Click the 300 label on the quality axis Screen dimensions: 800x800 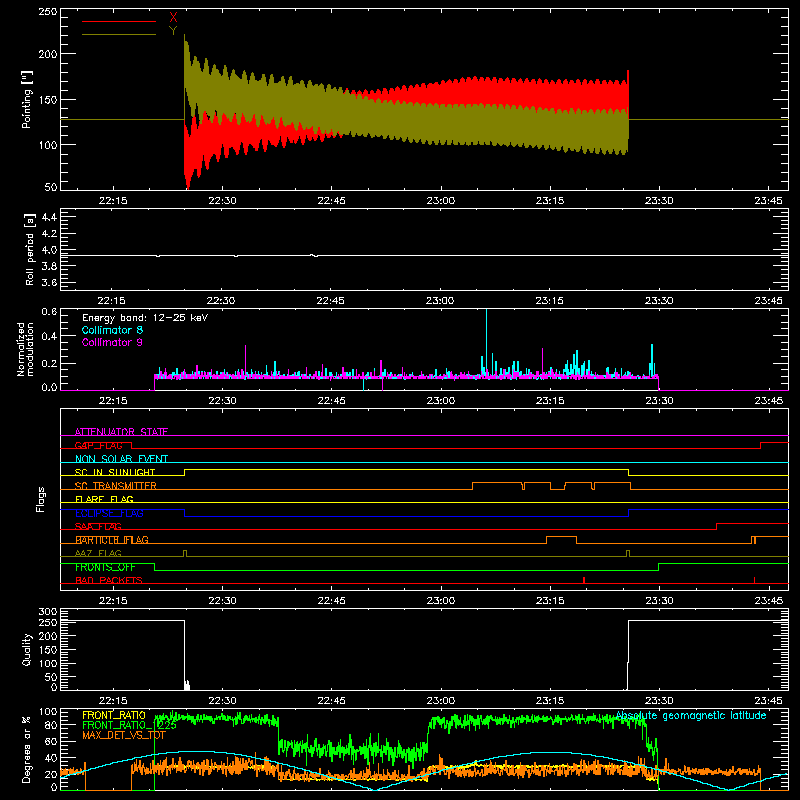(x=48, y=612)
